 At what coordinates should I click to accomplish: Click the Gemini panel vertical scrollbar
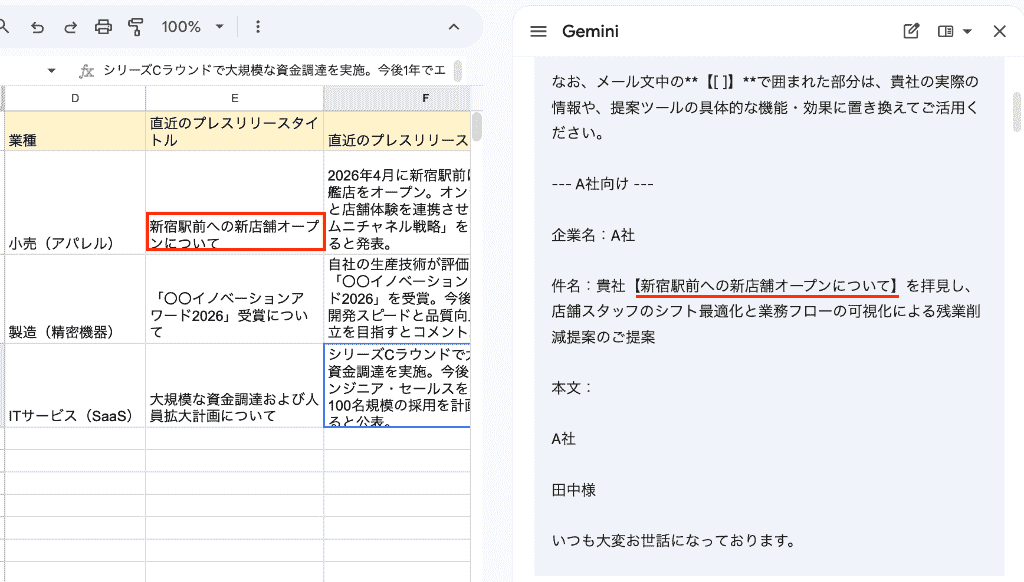tap(1017, 112)
